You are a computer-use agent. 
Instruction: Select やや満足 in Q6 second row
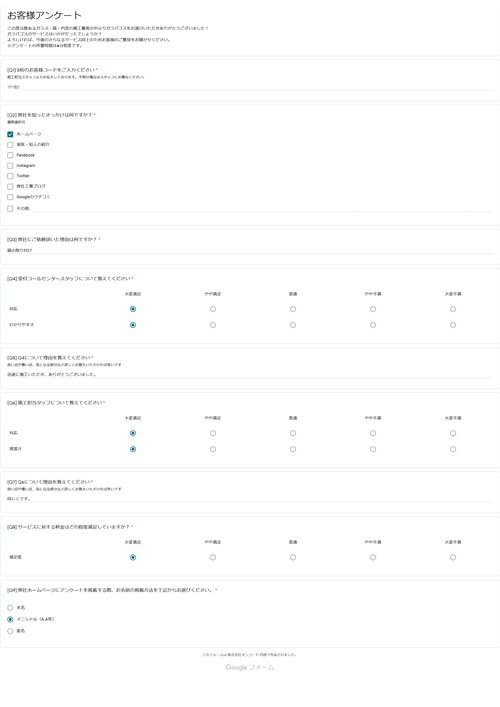[213, 449]
